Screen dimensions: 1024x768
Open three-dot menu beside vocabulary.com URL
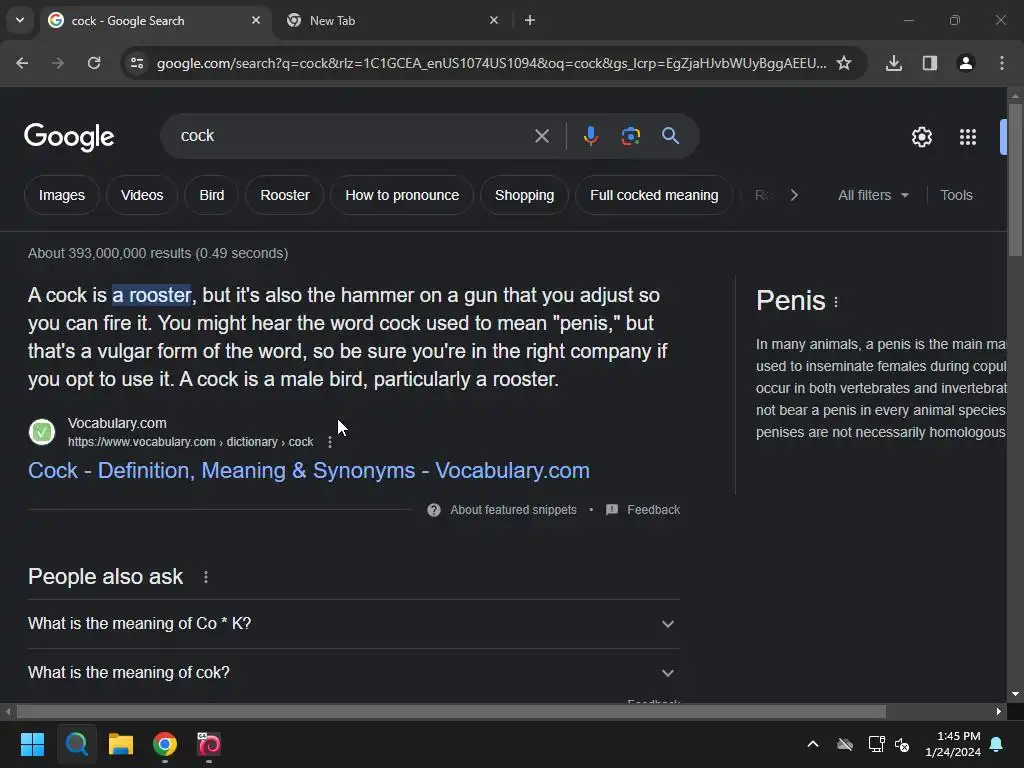click(x=330, y=442)
